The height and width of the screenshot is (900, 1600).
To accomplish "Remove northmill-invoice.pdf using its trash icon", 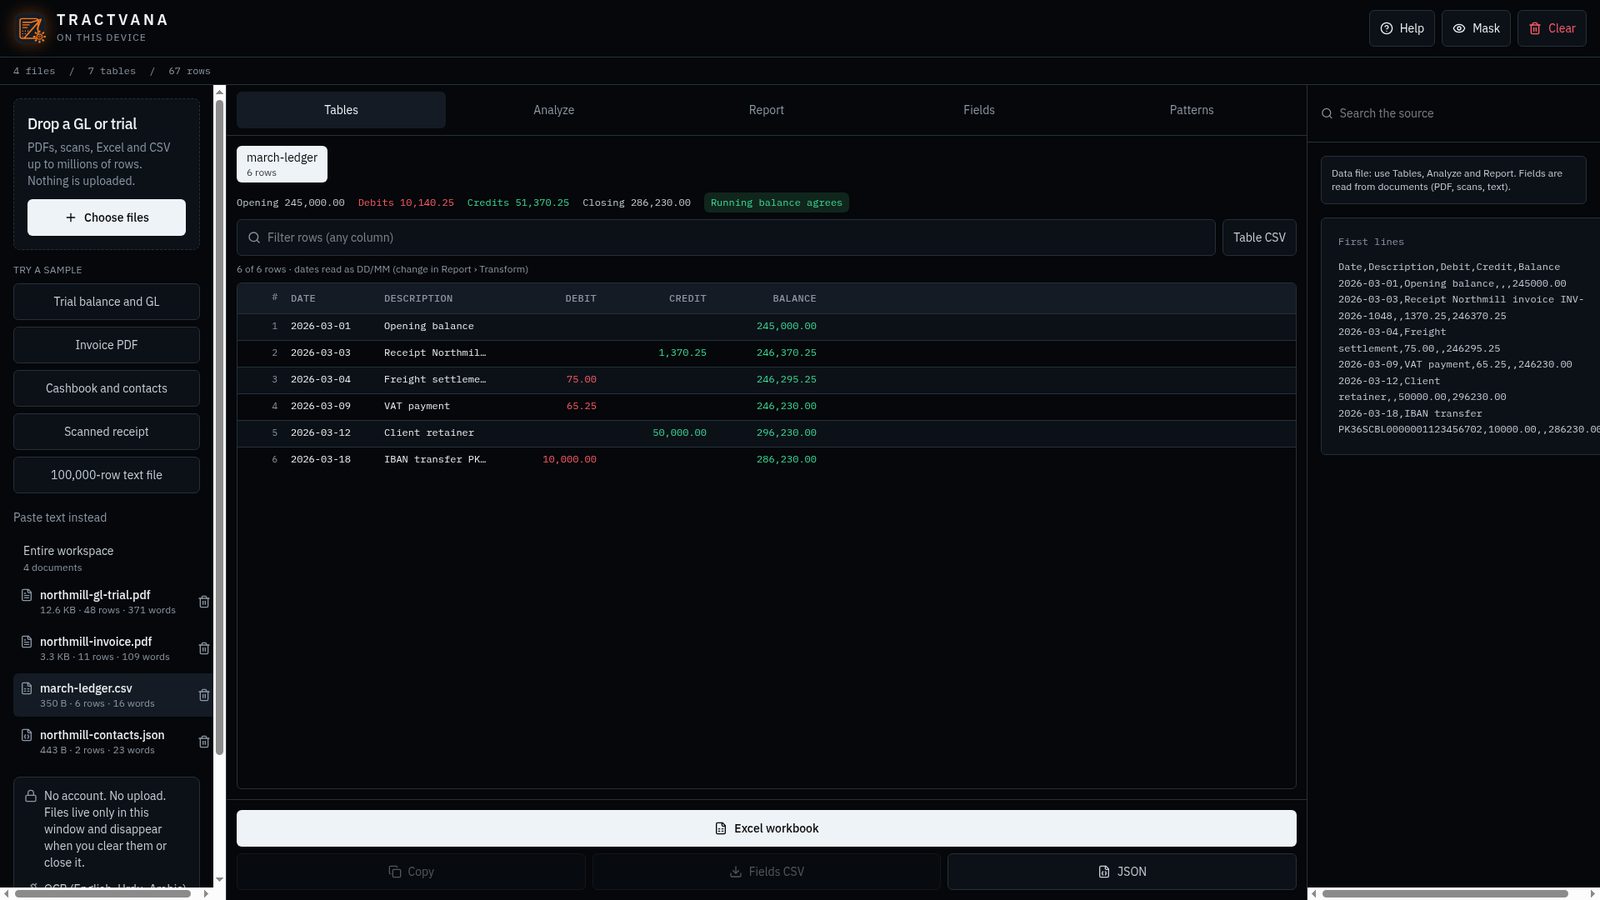I will [x=204, y=649].
